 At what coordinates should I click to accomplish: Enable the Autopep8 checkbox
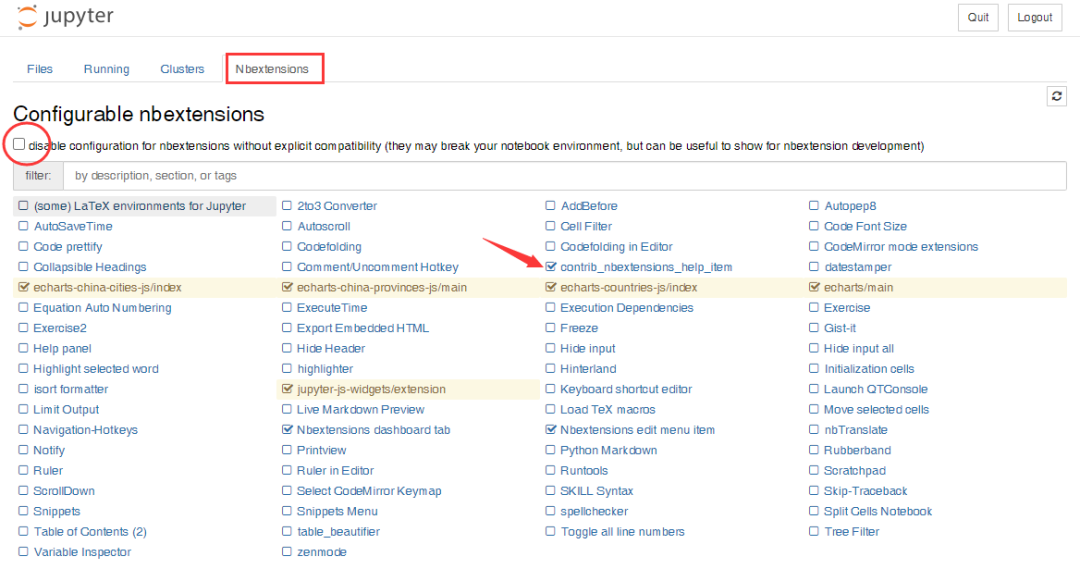pyautogui.click(x=814, y=205)
